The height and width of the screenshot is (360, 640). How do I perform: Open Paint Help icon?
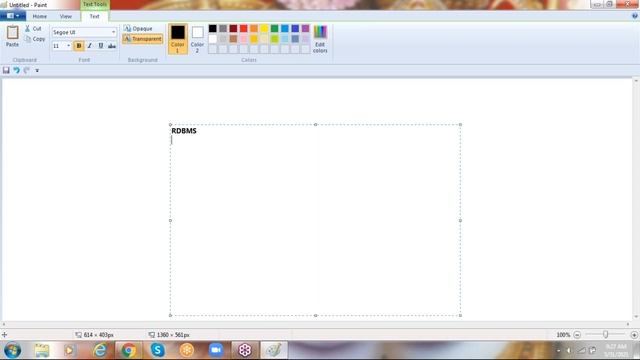coord(635,16)
